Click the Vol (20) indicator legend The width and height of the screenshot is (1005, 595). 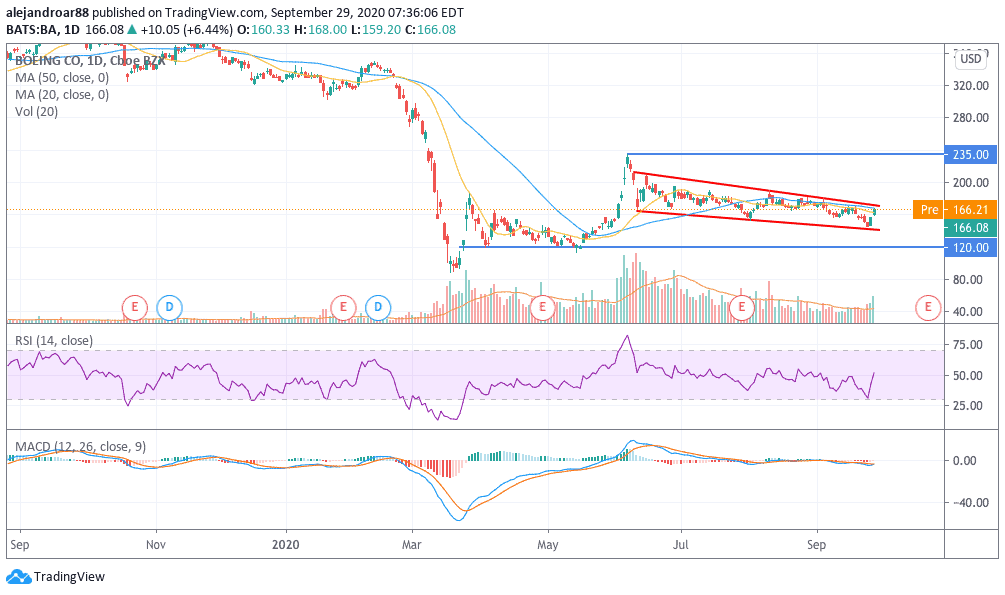coord(37,112)
